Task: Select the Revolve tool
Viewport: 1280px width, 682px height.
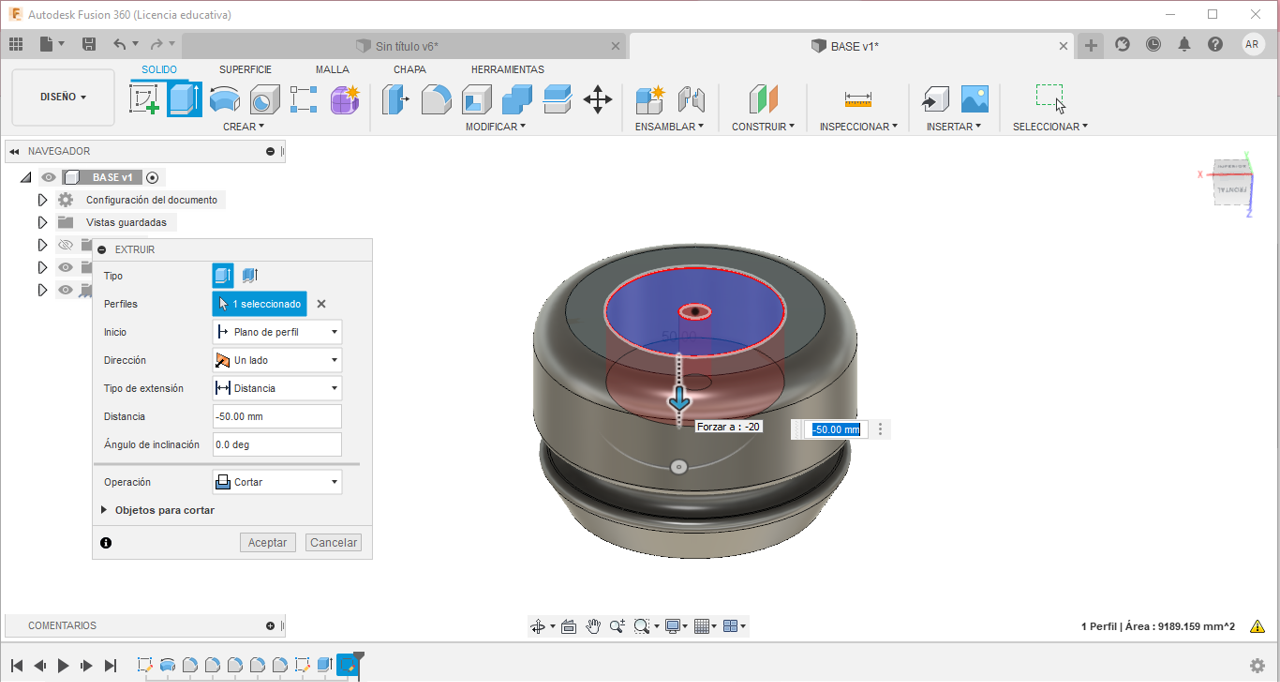Action: [224, 99]
